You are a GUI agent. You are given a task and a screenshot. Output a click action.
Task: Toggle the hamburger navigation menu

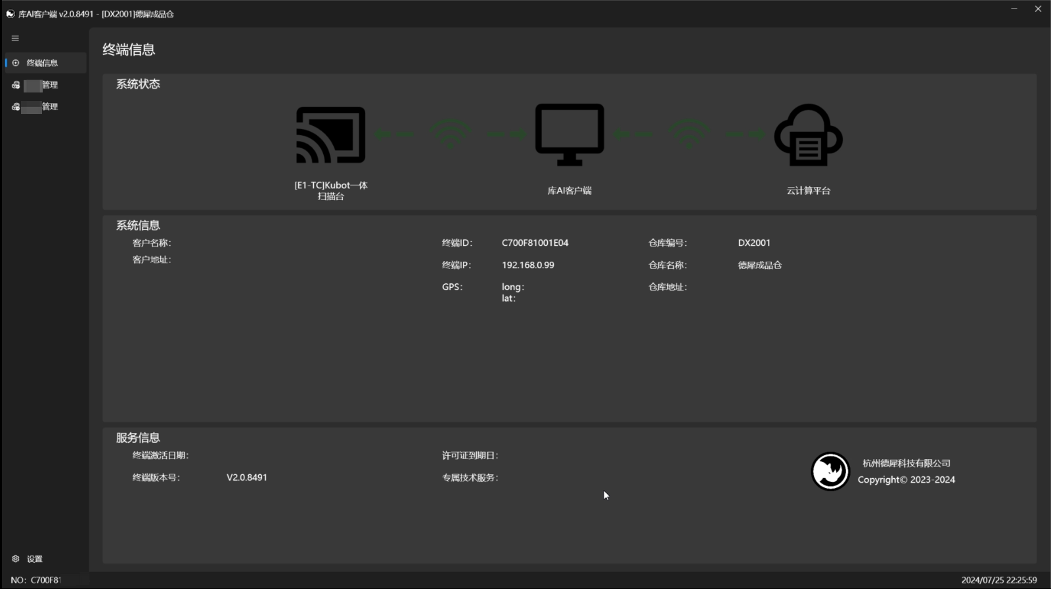[15, 38]
